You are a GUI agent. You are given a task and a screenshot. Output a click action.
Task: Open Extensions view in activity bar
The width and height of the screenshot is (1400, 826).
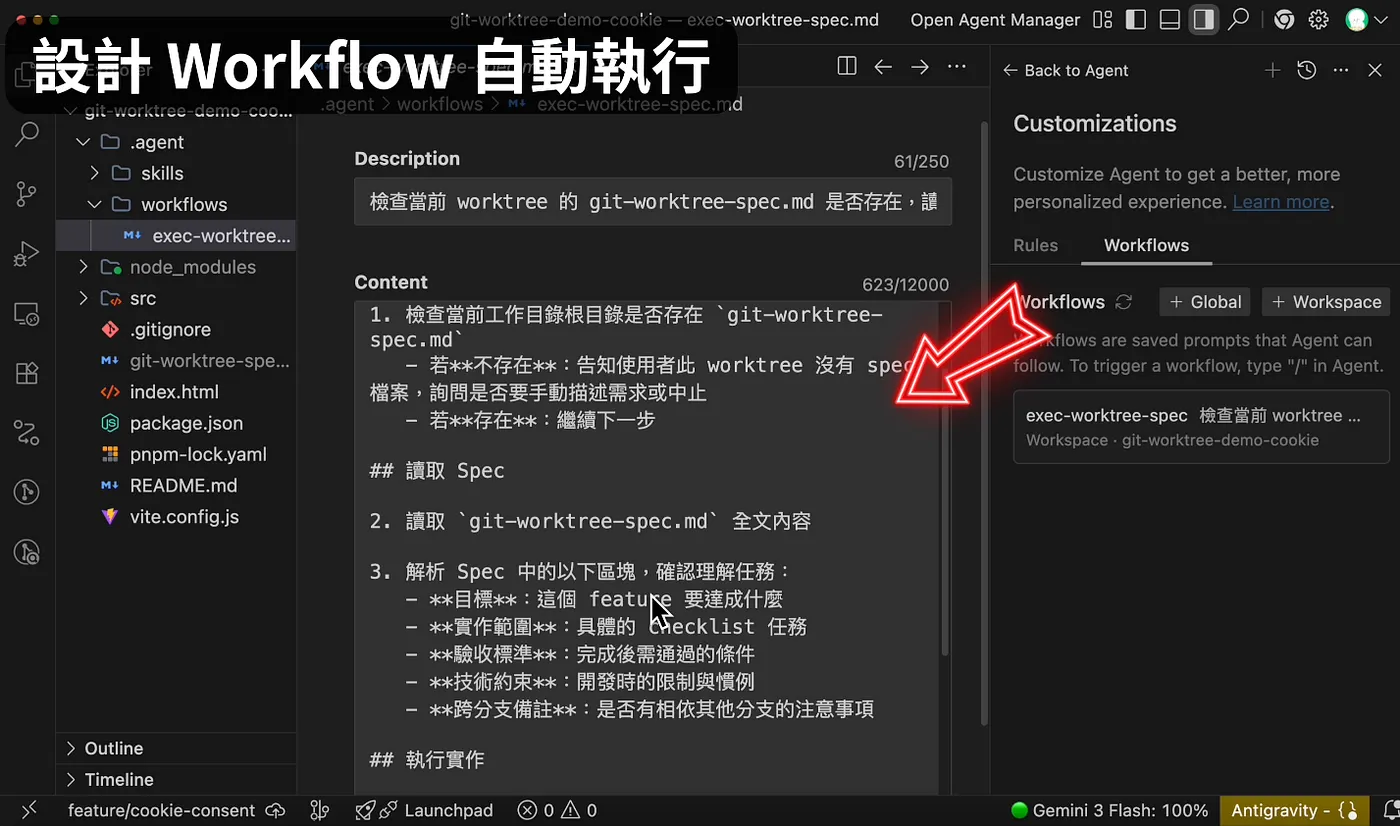pos(27,373)
